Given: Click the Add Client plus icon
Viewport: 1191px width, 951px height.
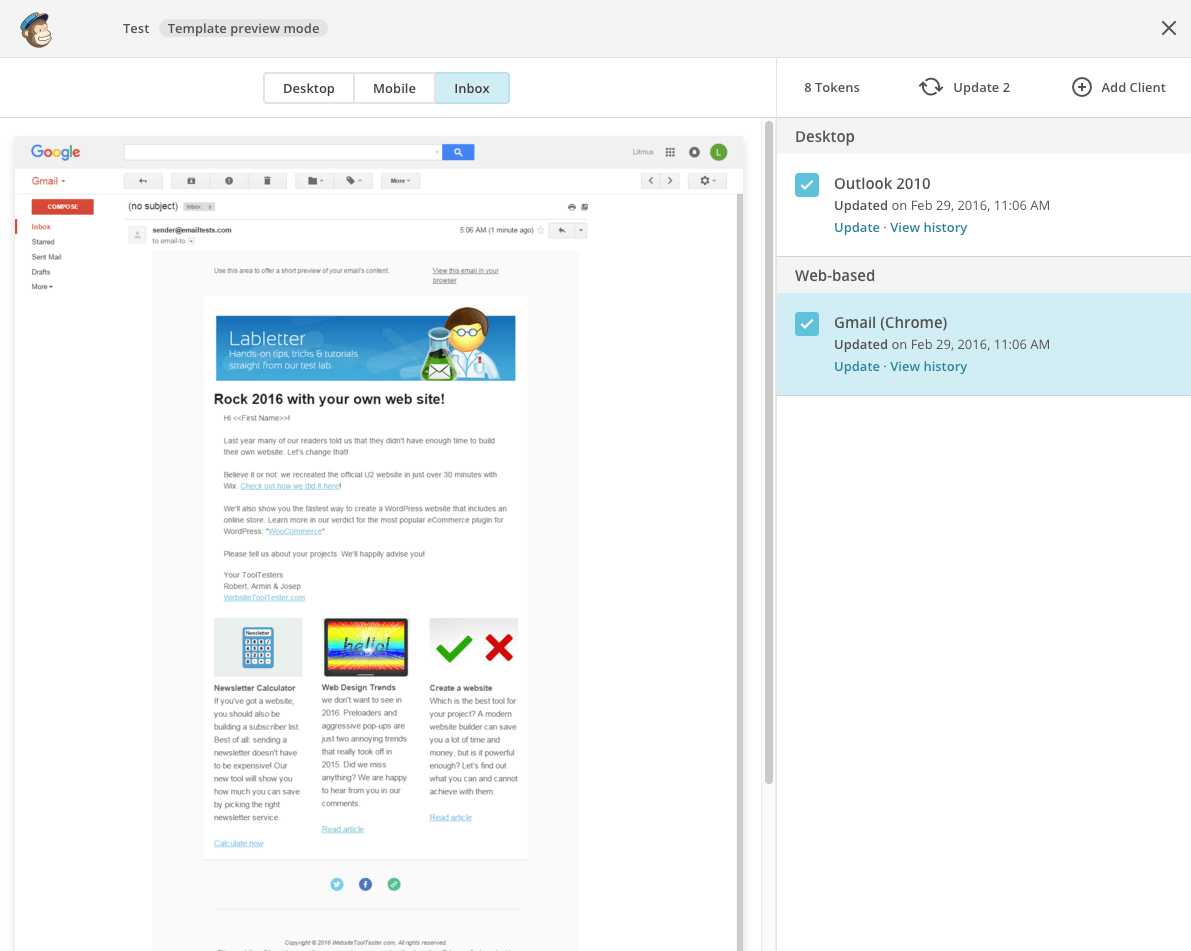Looking at the screenshot, I should point(1082,87).
